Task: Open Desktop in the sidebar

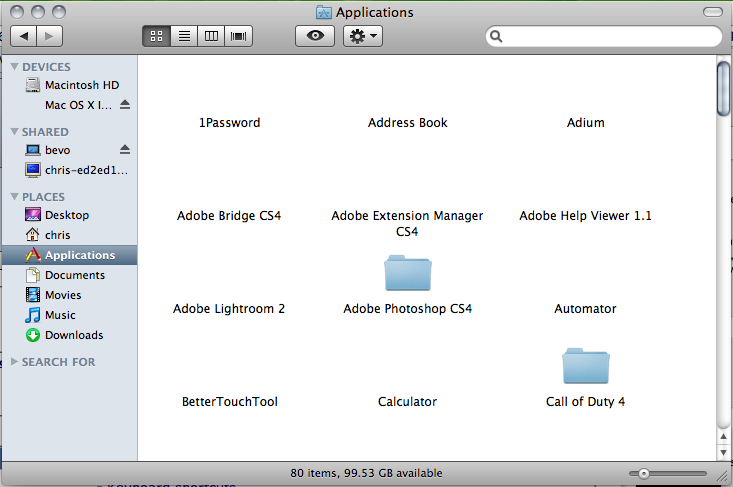Action: coord(70,215)
